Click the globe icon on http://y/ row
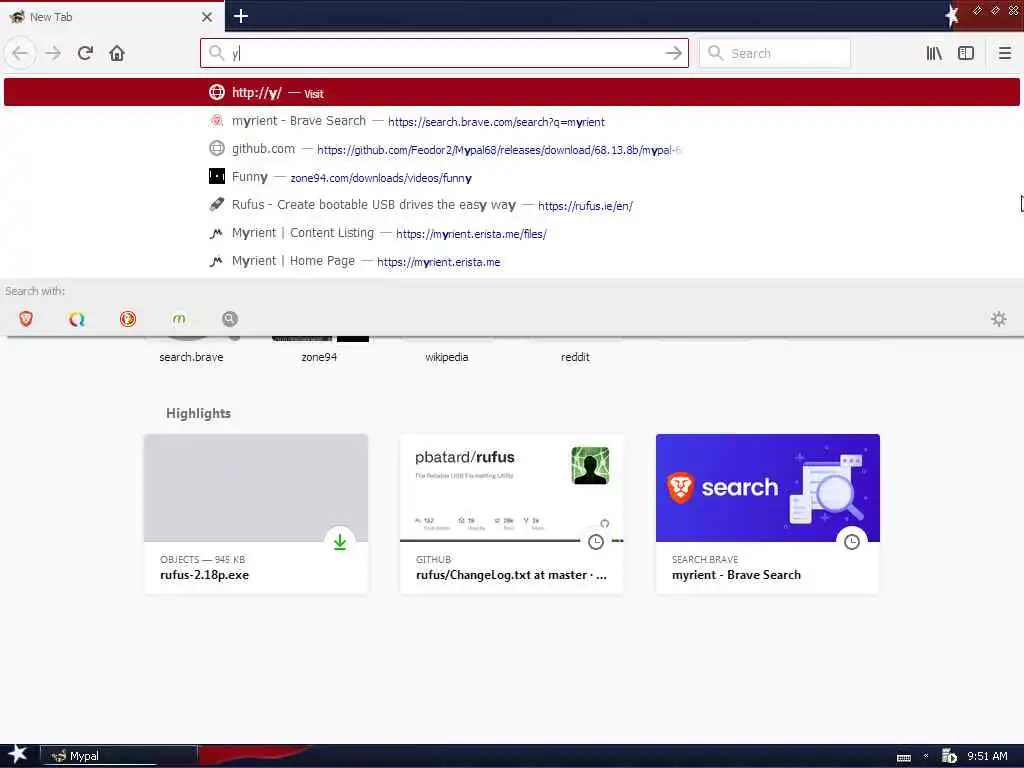Viewport: 1024px width, 768px height. click(x=217, y=92)
